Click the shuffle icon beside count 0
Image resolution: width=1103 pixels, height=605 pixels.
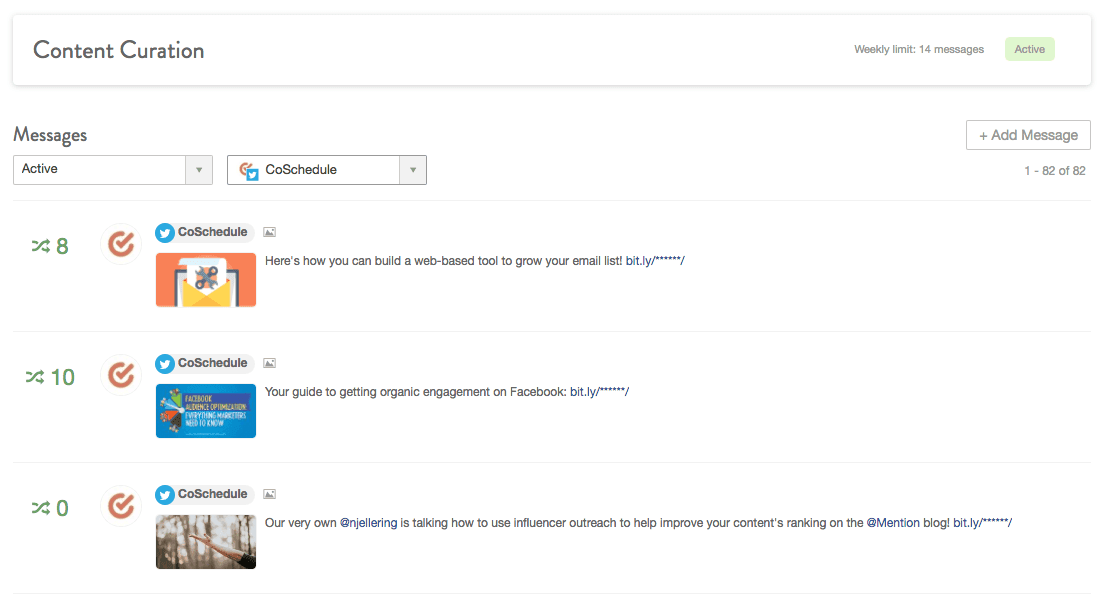pyautogui.click(x=40, y=508)
